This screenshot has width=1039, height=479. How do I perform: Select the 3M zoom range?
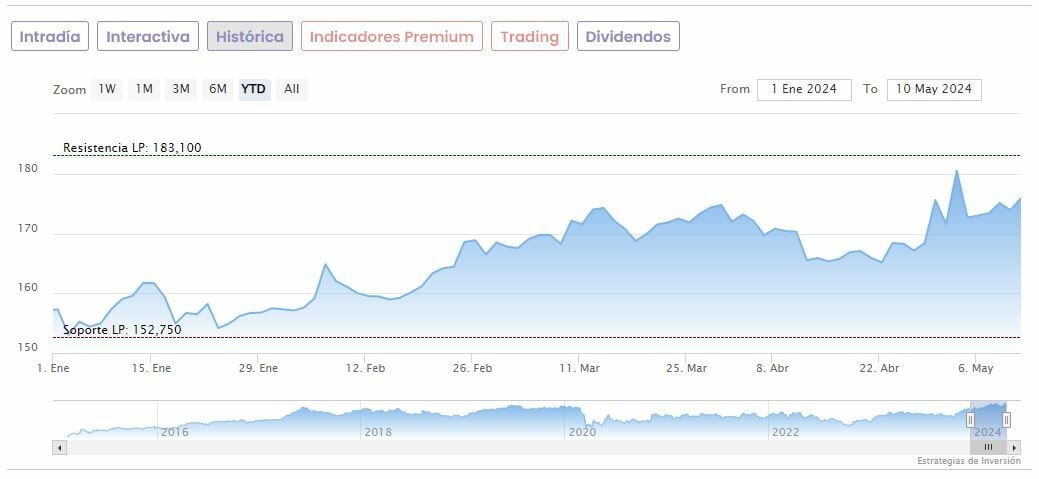(x=181, y=89)
